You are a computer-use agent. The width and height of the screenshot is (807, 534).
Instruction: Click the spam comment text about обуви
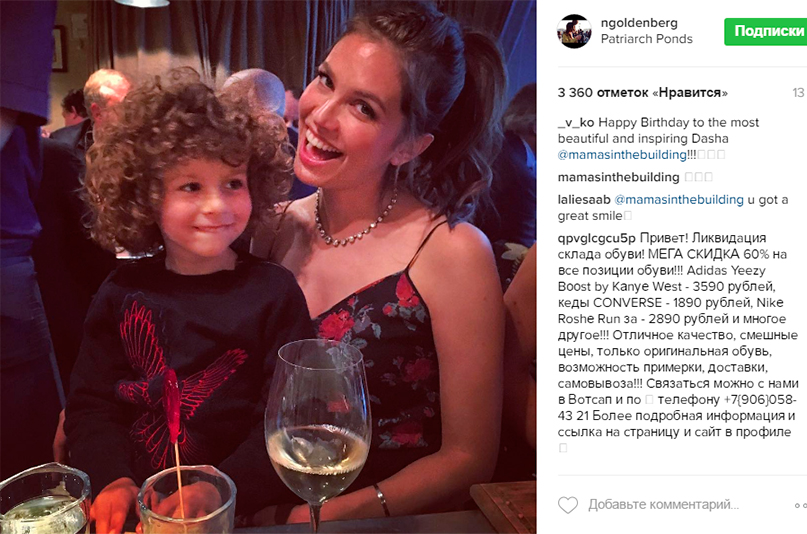coord(678,335)
